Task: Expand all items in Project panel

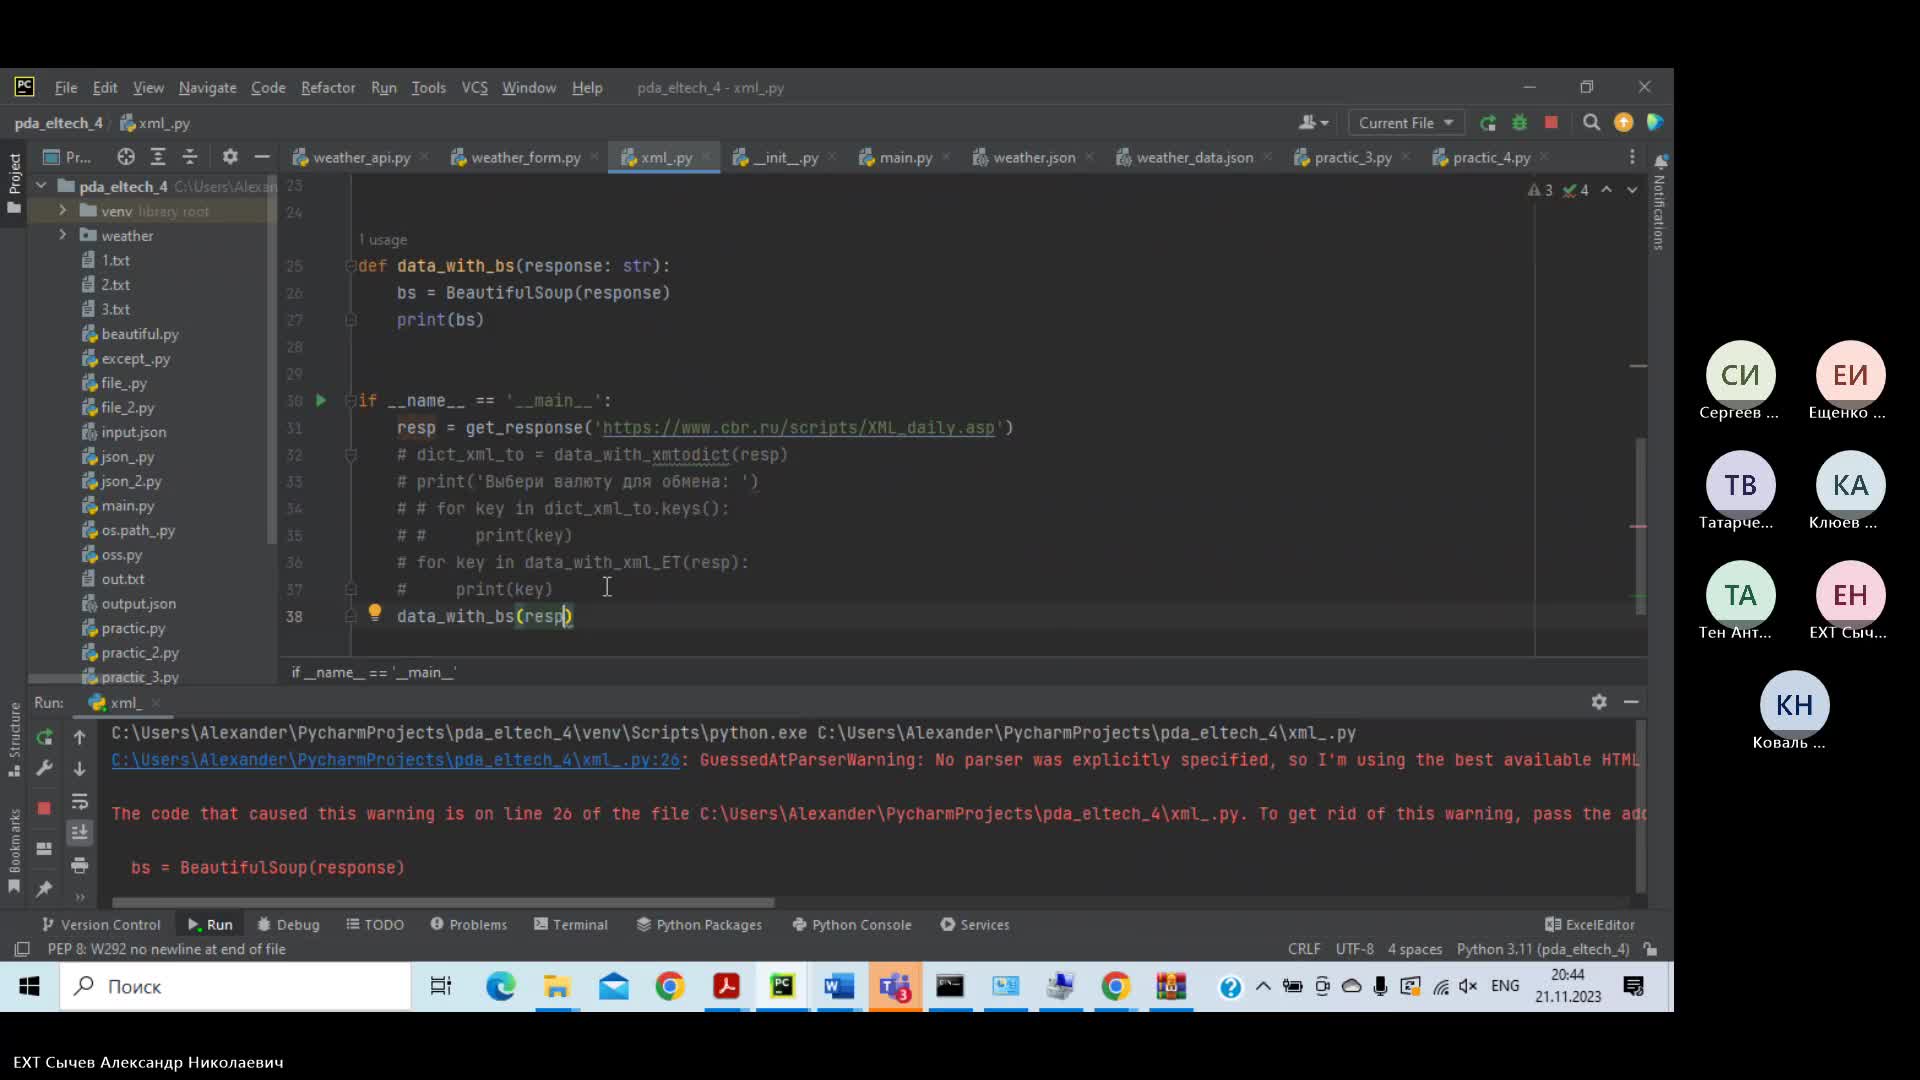Action: coord(158,157)
